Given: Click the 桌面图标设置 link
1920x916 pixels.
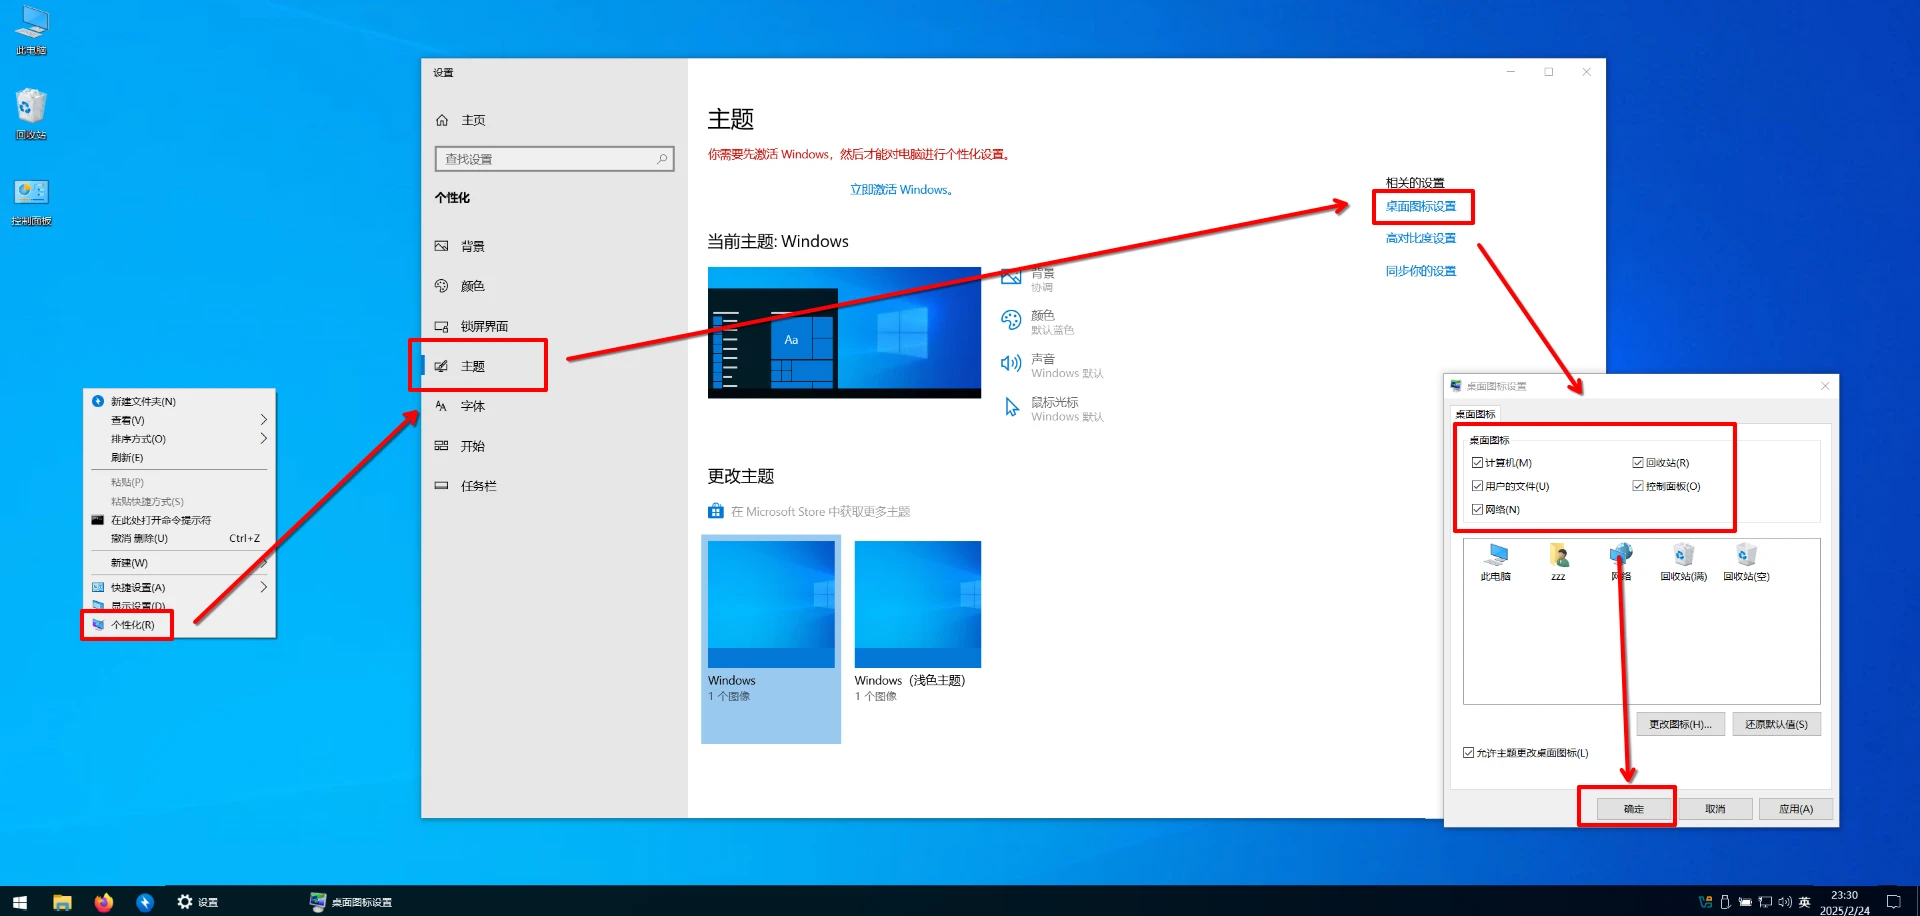Looking at the screenshot, I should (1420, 207).
